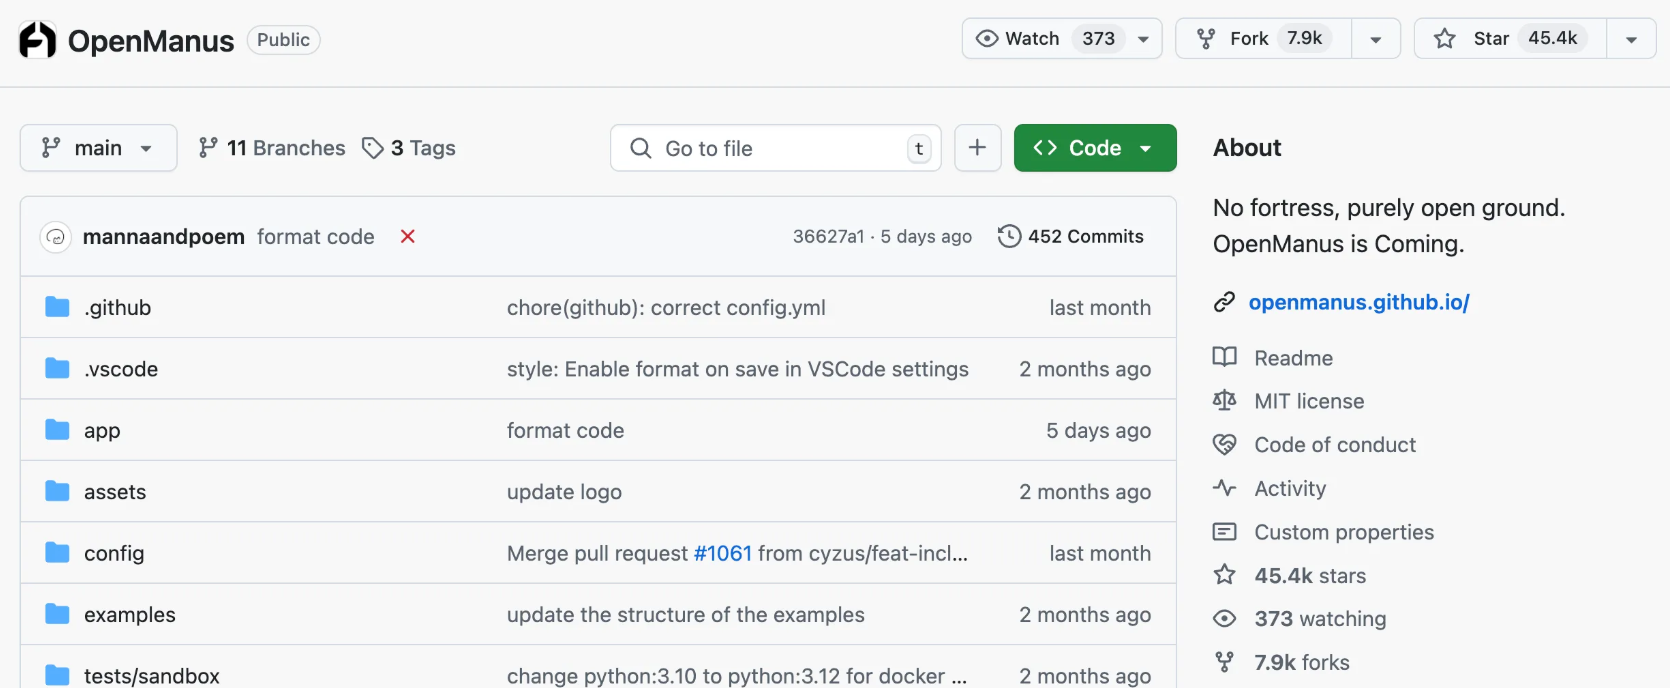1670x688 pixels.
Task: Click link chain icon beside website URL
Action: [x=1225, y=302]
